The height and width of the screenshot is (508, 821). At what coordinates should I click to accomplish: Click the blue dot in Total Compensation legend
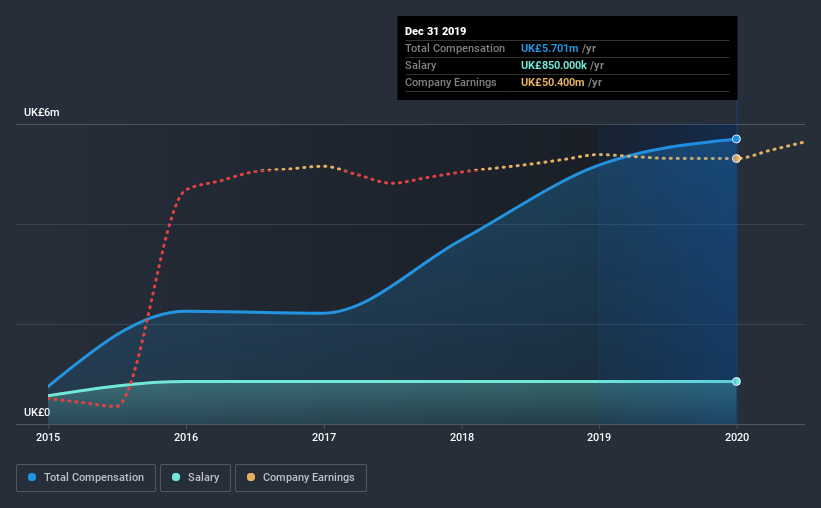(x=32, y=477)
